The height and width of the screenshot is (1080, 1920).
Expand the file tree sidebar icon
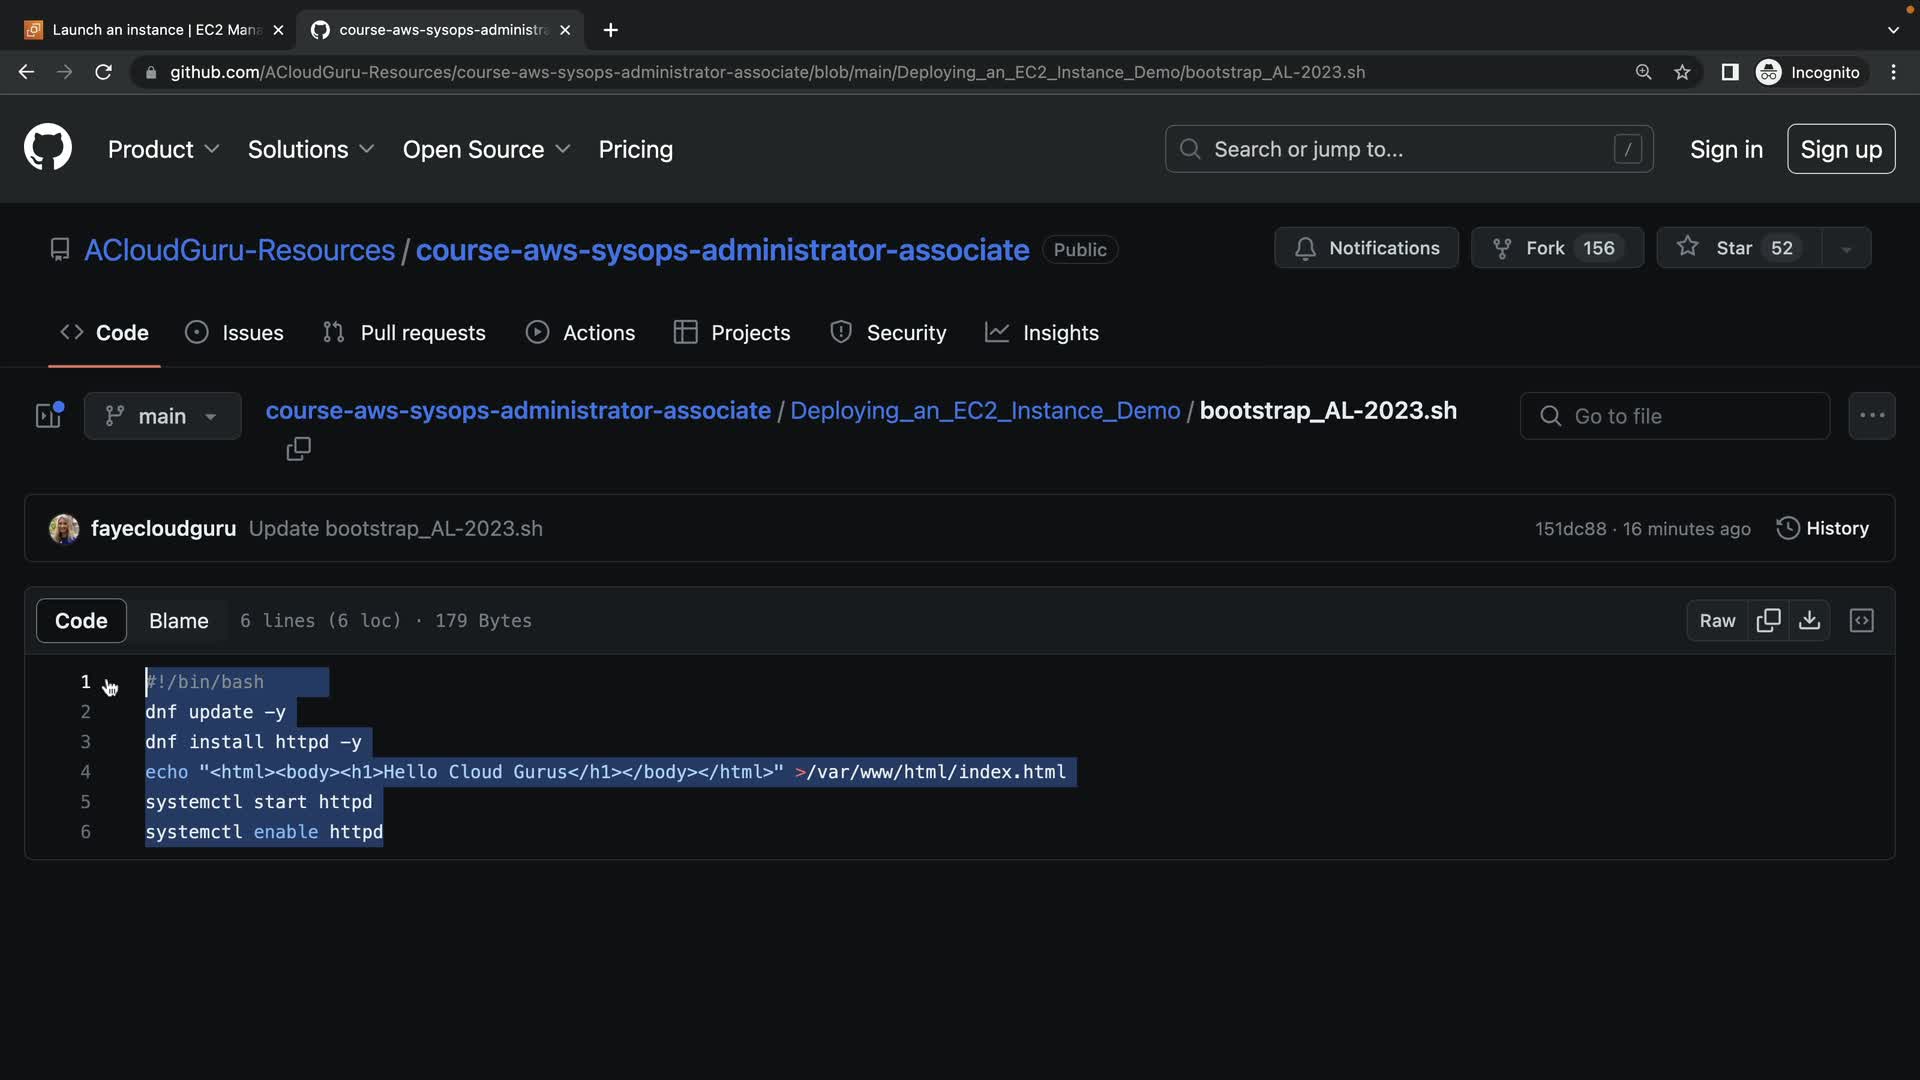(49, 415)
